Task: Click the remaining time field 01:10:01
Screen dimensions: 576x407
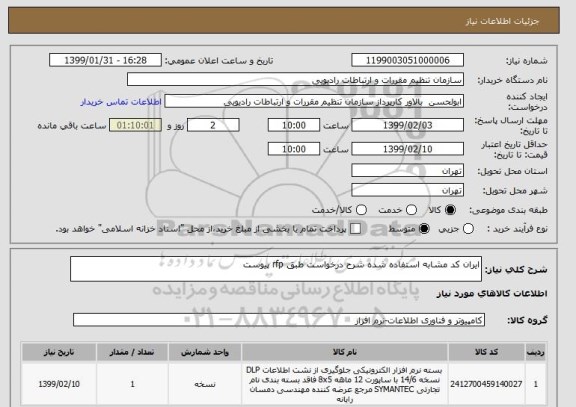Action: pyautogui.click(x=135, y=125)
